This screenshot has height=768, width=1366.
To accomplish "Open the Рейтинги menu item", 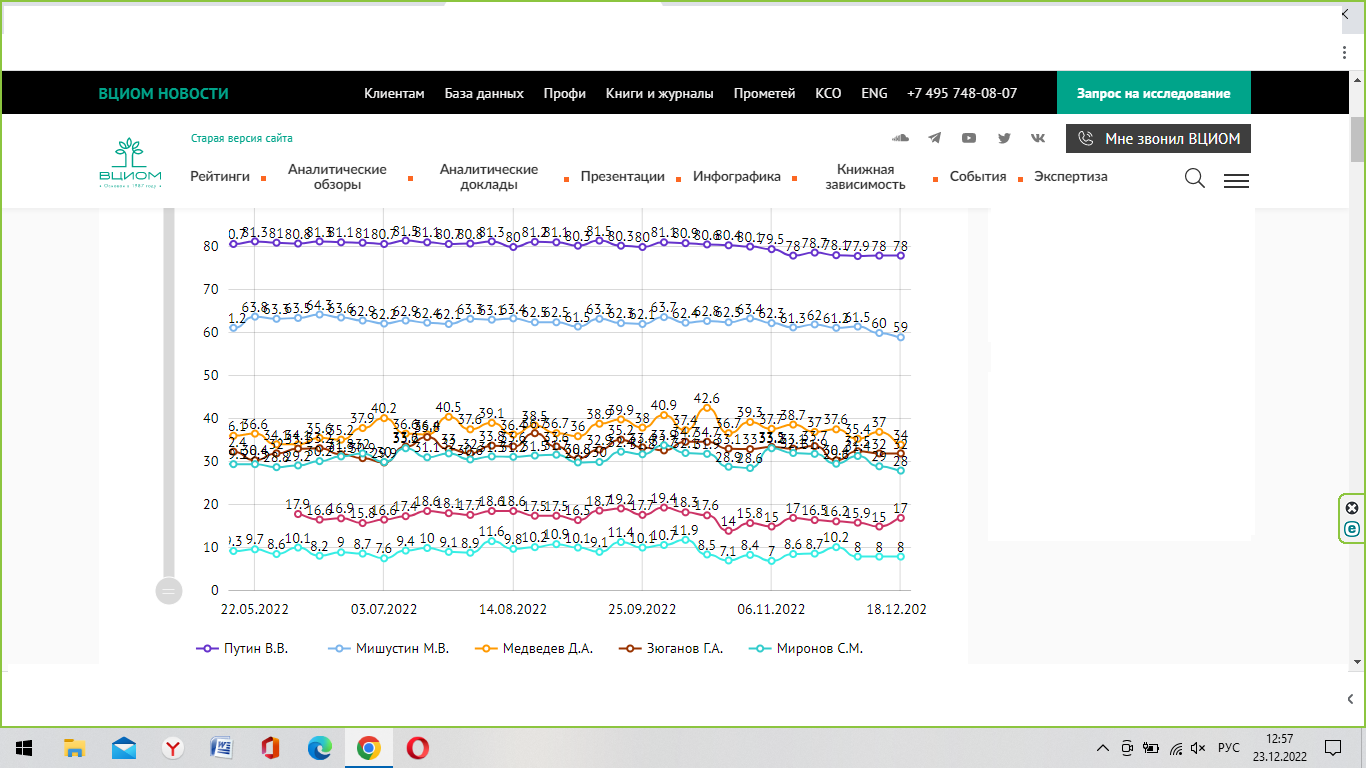I will (x=220, y=177).
